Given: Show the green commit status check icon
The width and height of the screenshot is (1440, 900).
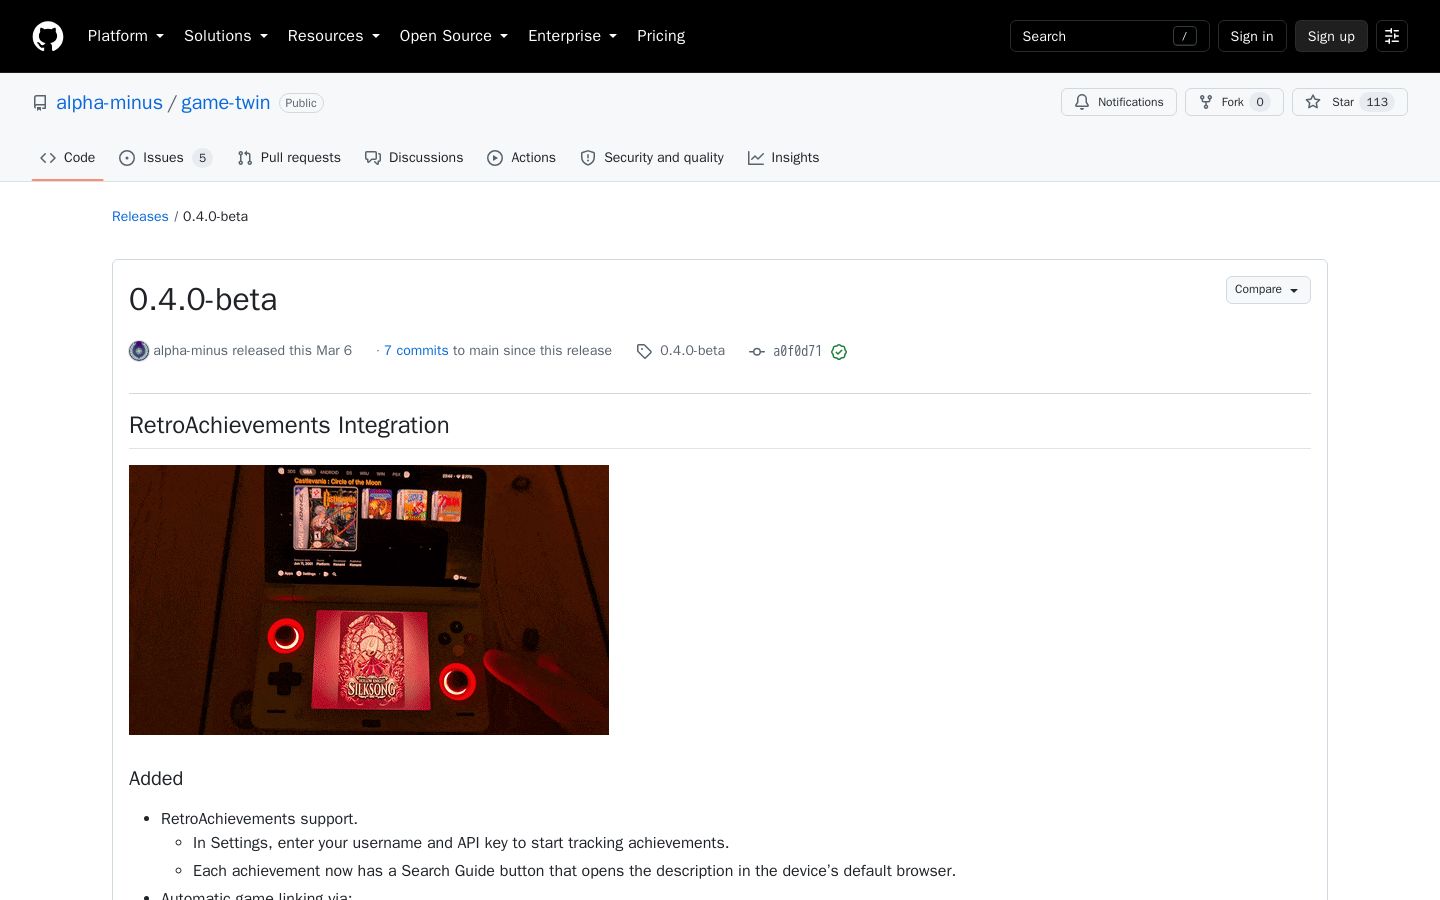Looking at the screenshot, I should (839, 352).
